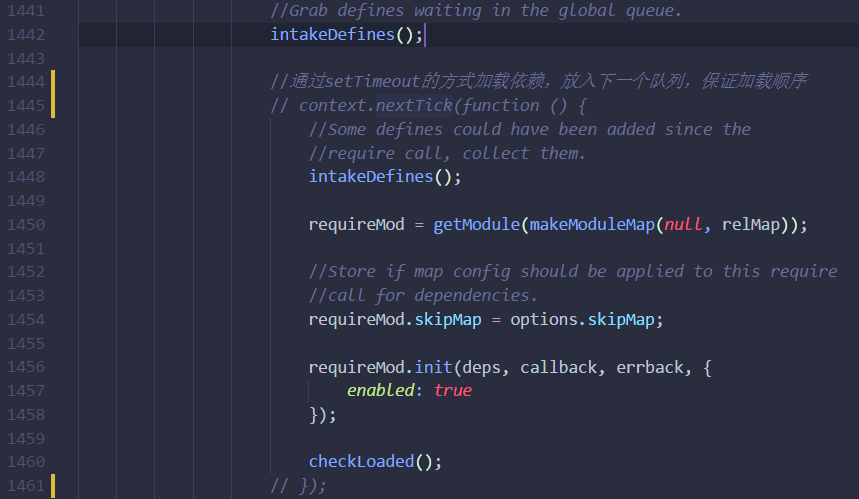The image size is (859, 499).
Task: Click line number 1456 in the gutter
Action: pos(26,367)
